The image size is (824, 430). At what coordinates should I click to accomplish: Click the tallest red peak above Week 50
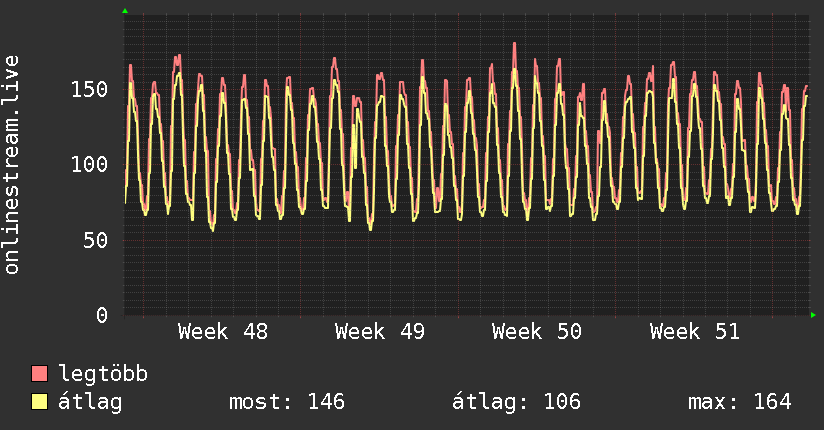click(514, 45)
